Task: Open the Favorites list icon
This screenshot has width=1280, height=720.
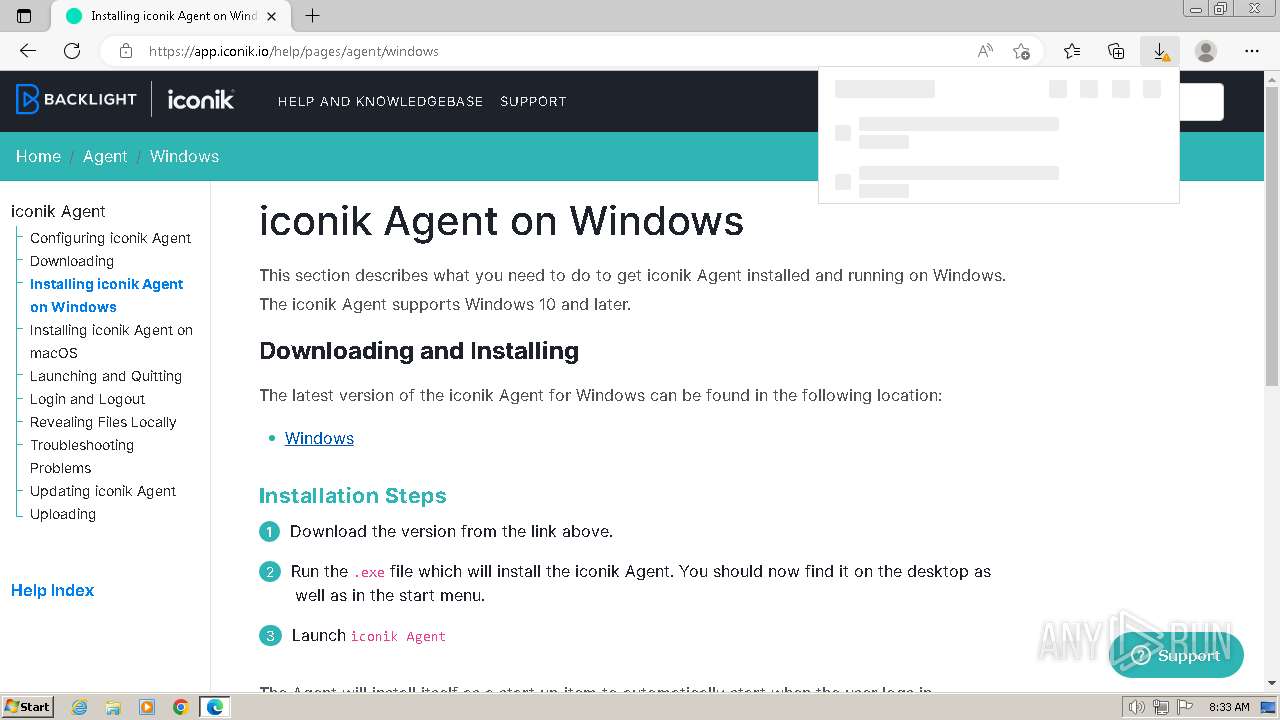Action: pos(1072,51)
